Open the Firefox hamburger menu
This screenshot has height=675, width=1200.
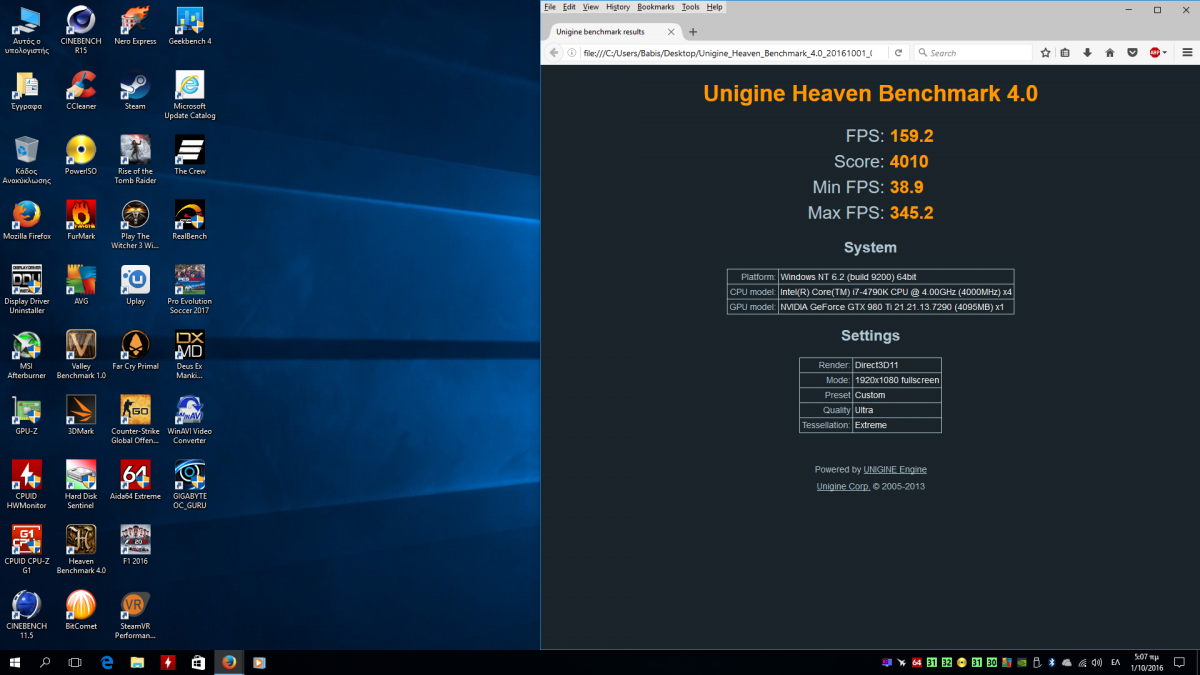pos(1187,53)
